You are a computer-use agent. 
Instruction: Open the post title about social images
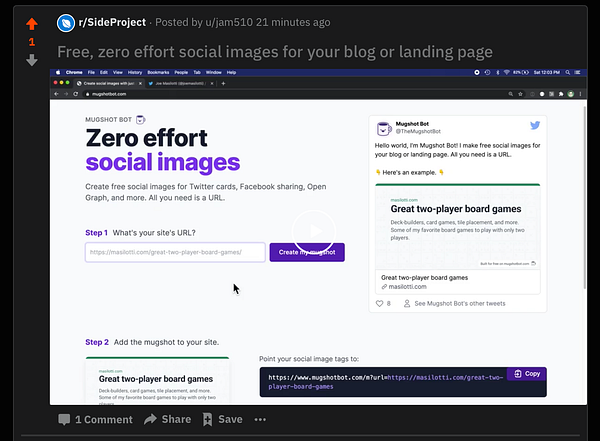tap(275, 52)
